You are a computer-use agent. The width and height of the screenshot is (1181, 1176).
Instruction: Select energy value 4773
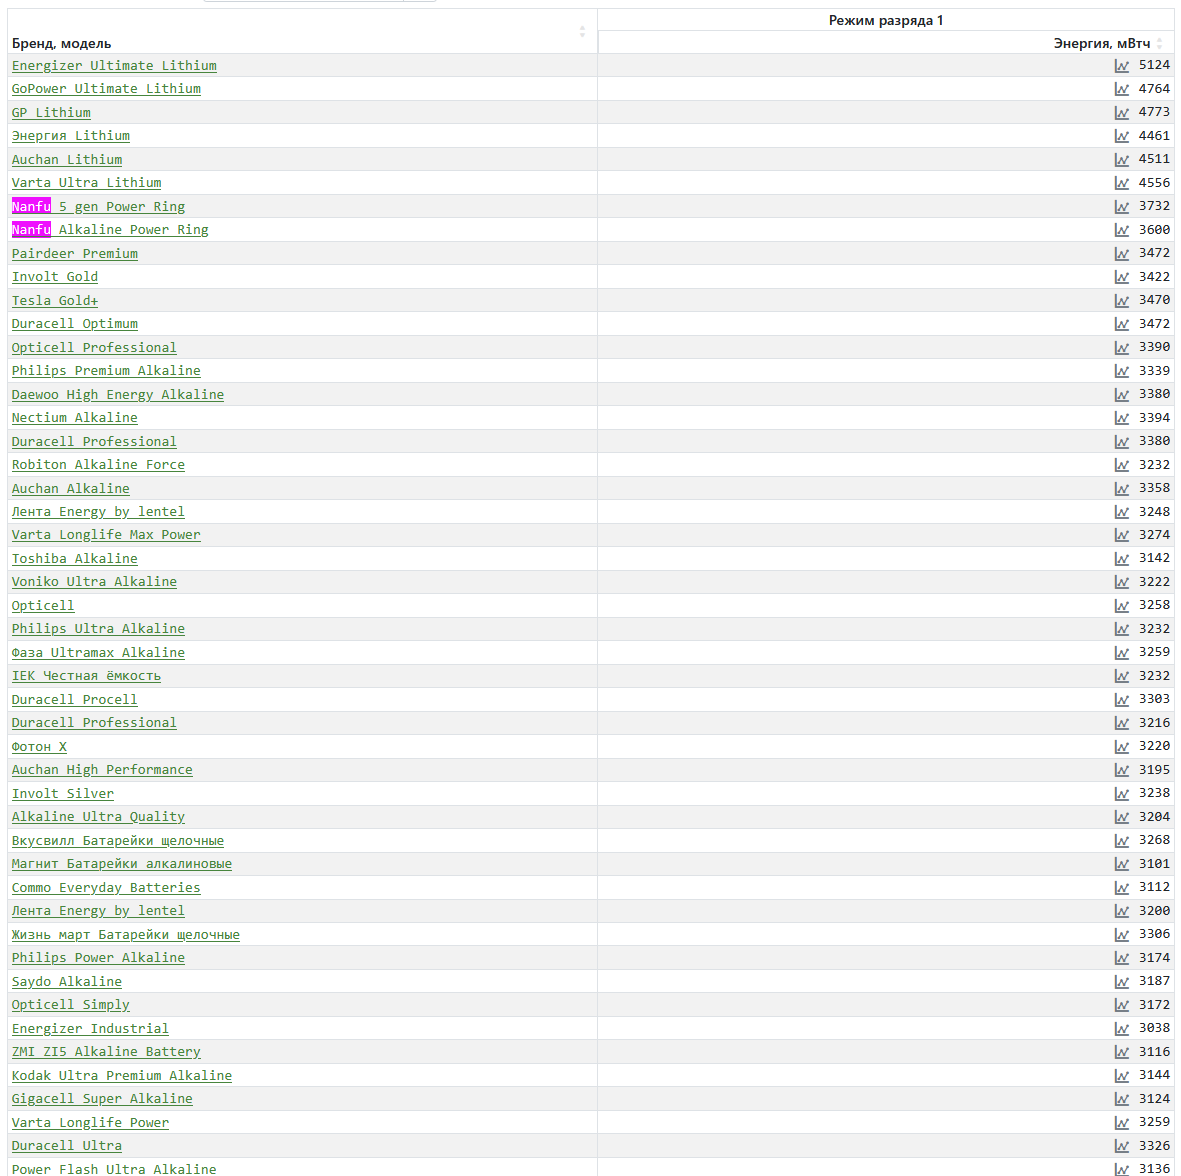[x=1154, y=112]
